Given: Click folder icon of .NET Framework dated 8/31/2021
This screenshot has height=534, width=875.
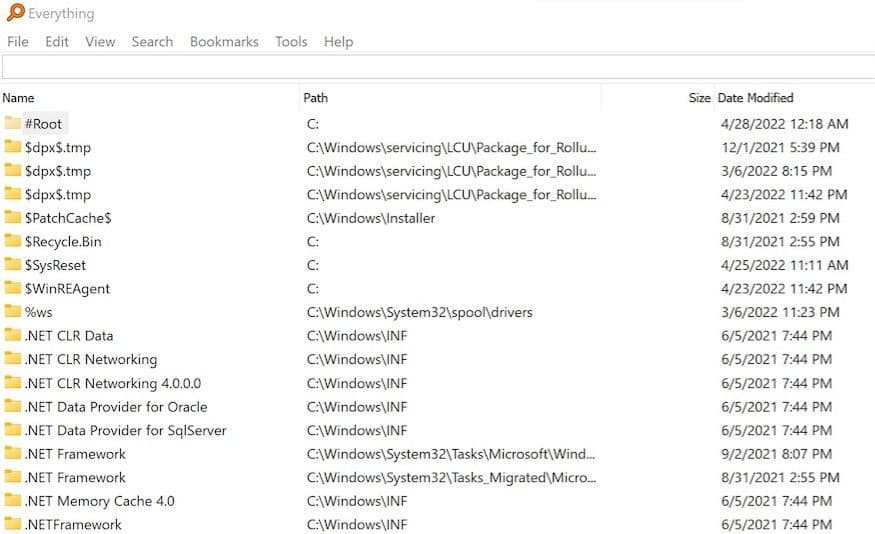Looking at the screenshot, I should click(12, 477).
